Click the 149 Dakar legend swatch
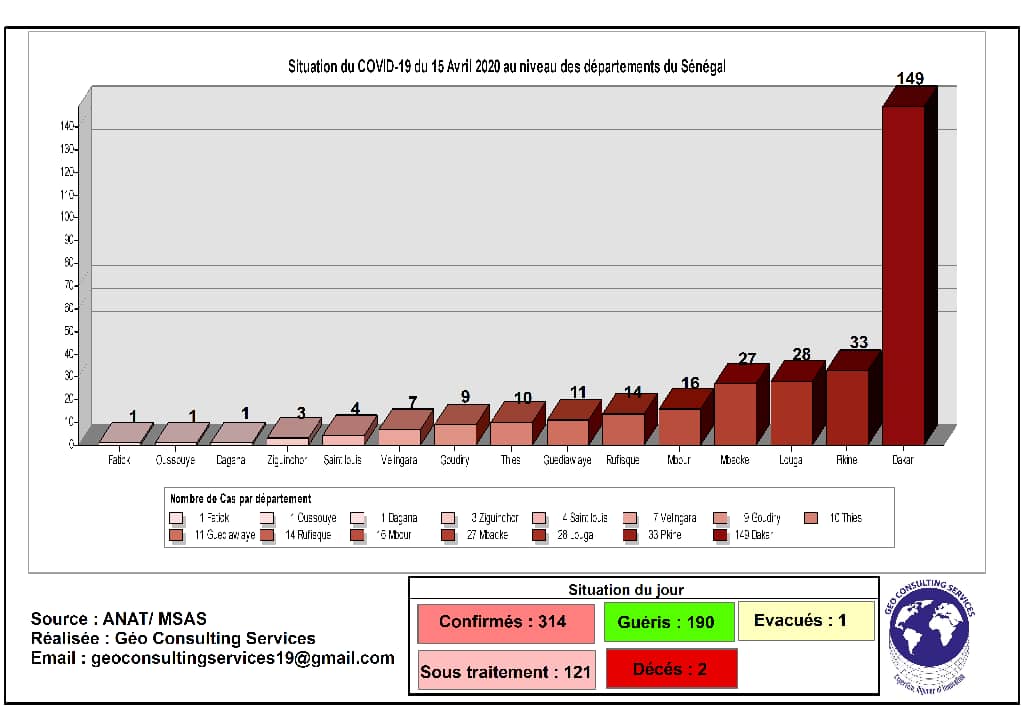1022x723 pixels. [720, 535]
